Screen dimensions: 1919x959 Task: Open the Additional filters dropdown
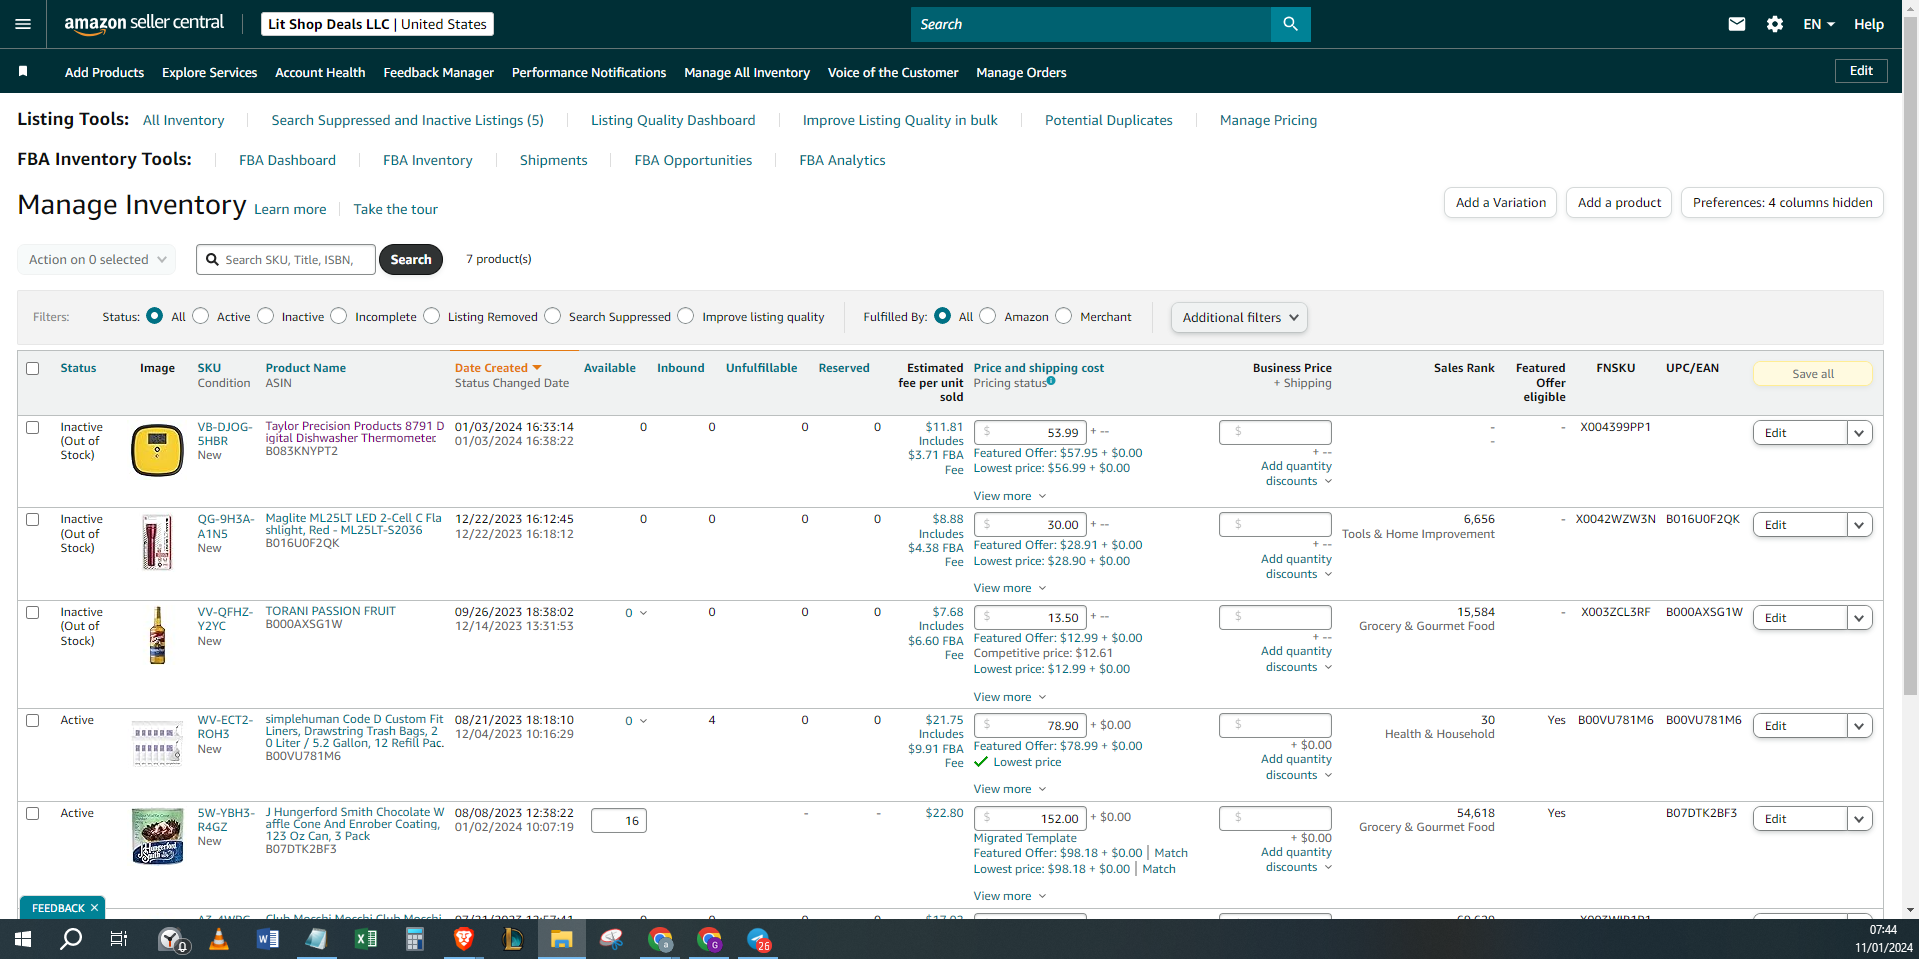(1239, 317)
